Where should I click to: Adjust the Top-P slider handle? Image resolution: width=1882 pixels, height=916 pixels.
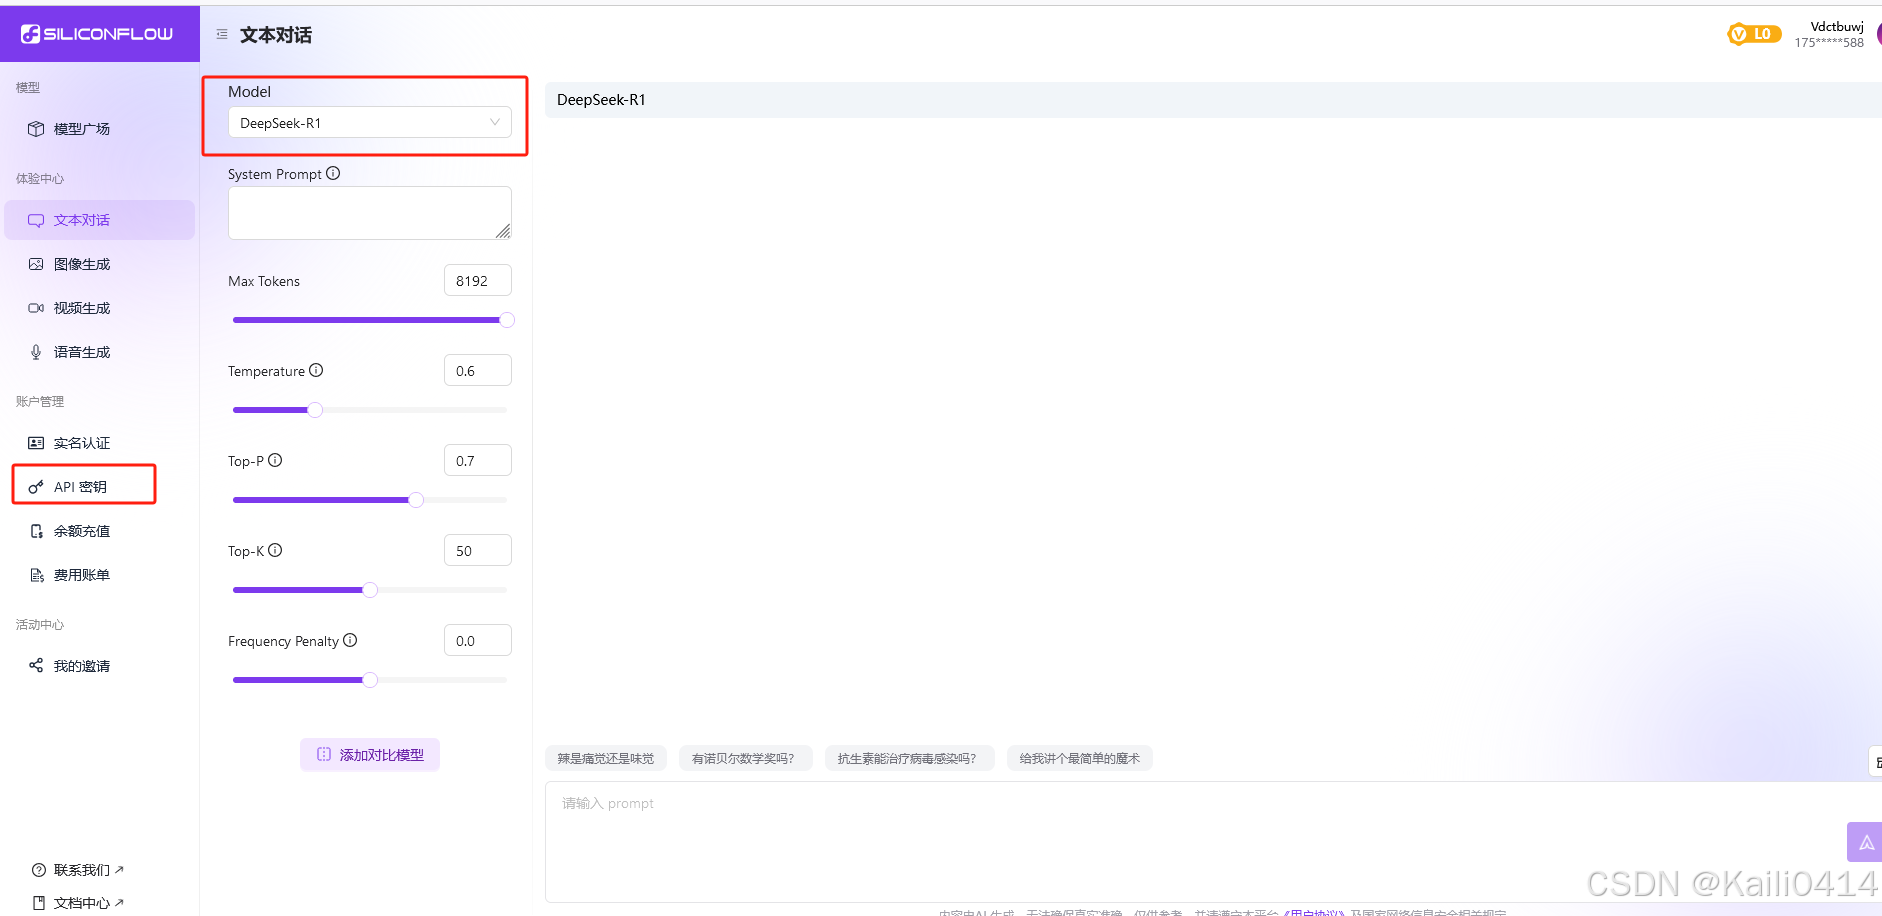(416, 500)
